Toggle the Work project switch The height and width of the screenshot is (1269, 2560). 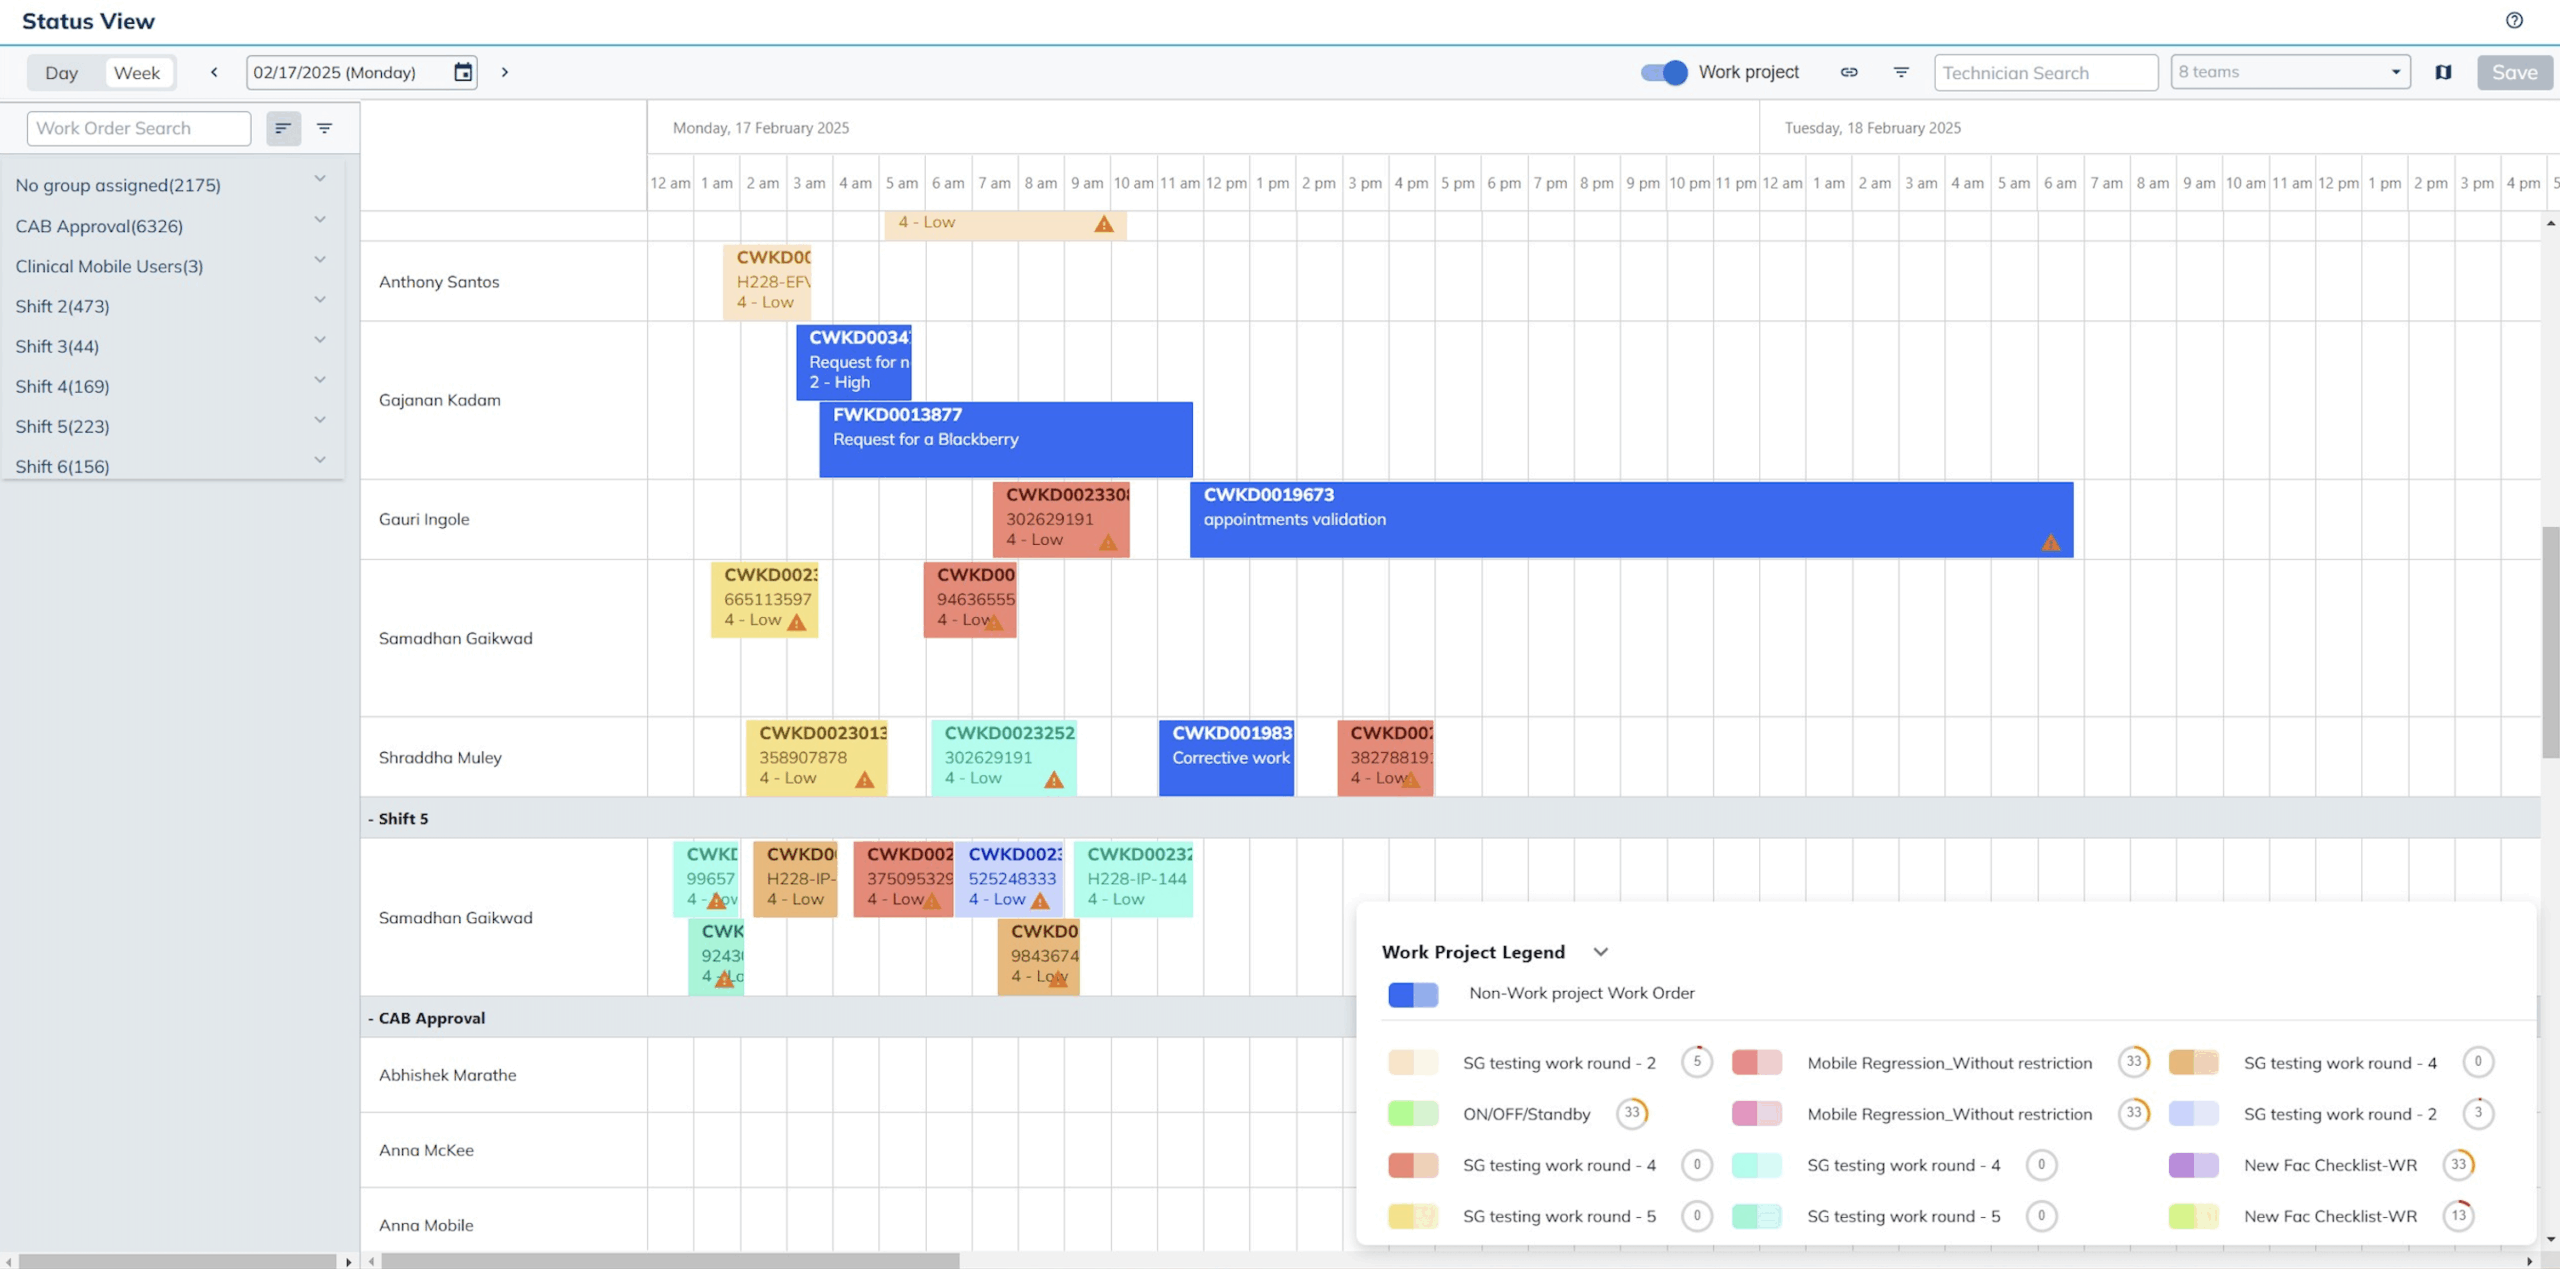[1664, 72]
